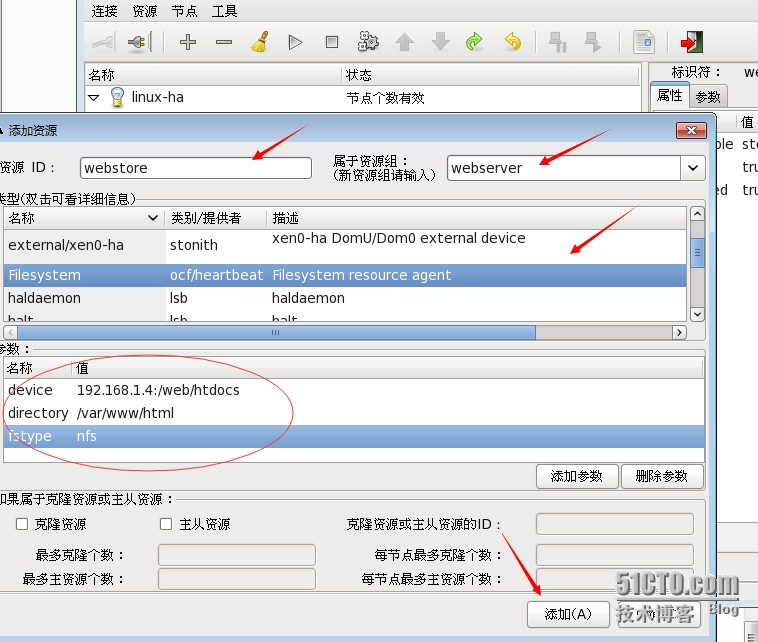Click the green curved-arrow toolbar icon
This screenshot has height=642, width=758.
[474, 42]
